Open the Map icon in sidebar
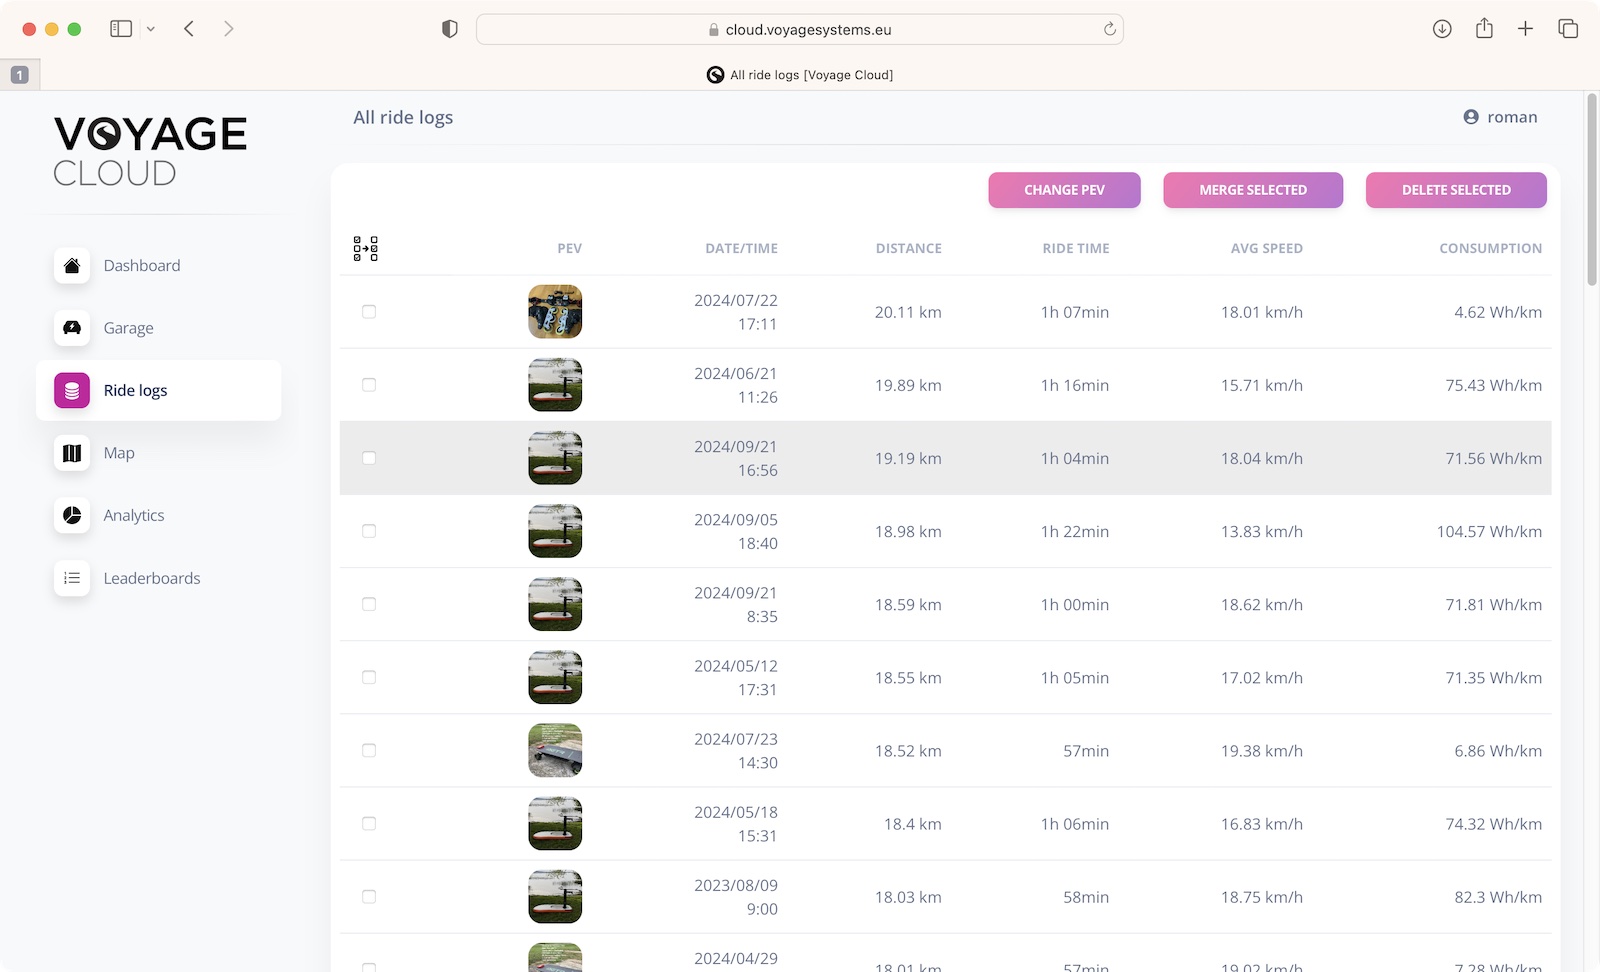This screenshot has width=1600, height=972. pyautogui.click(x=72, y=453)
